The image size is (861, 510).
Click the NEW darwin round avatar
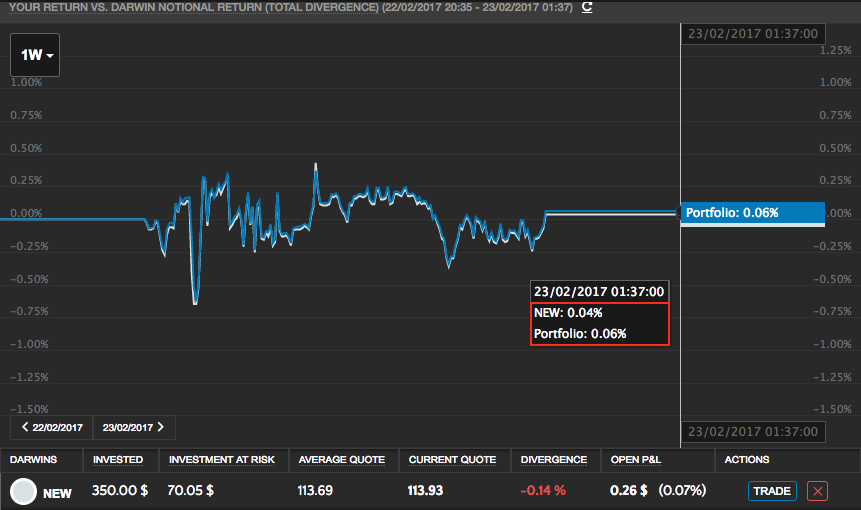tap(24, 491)
